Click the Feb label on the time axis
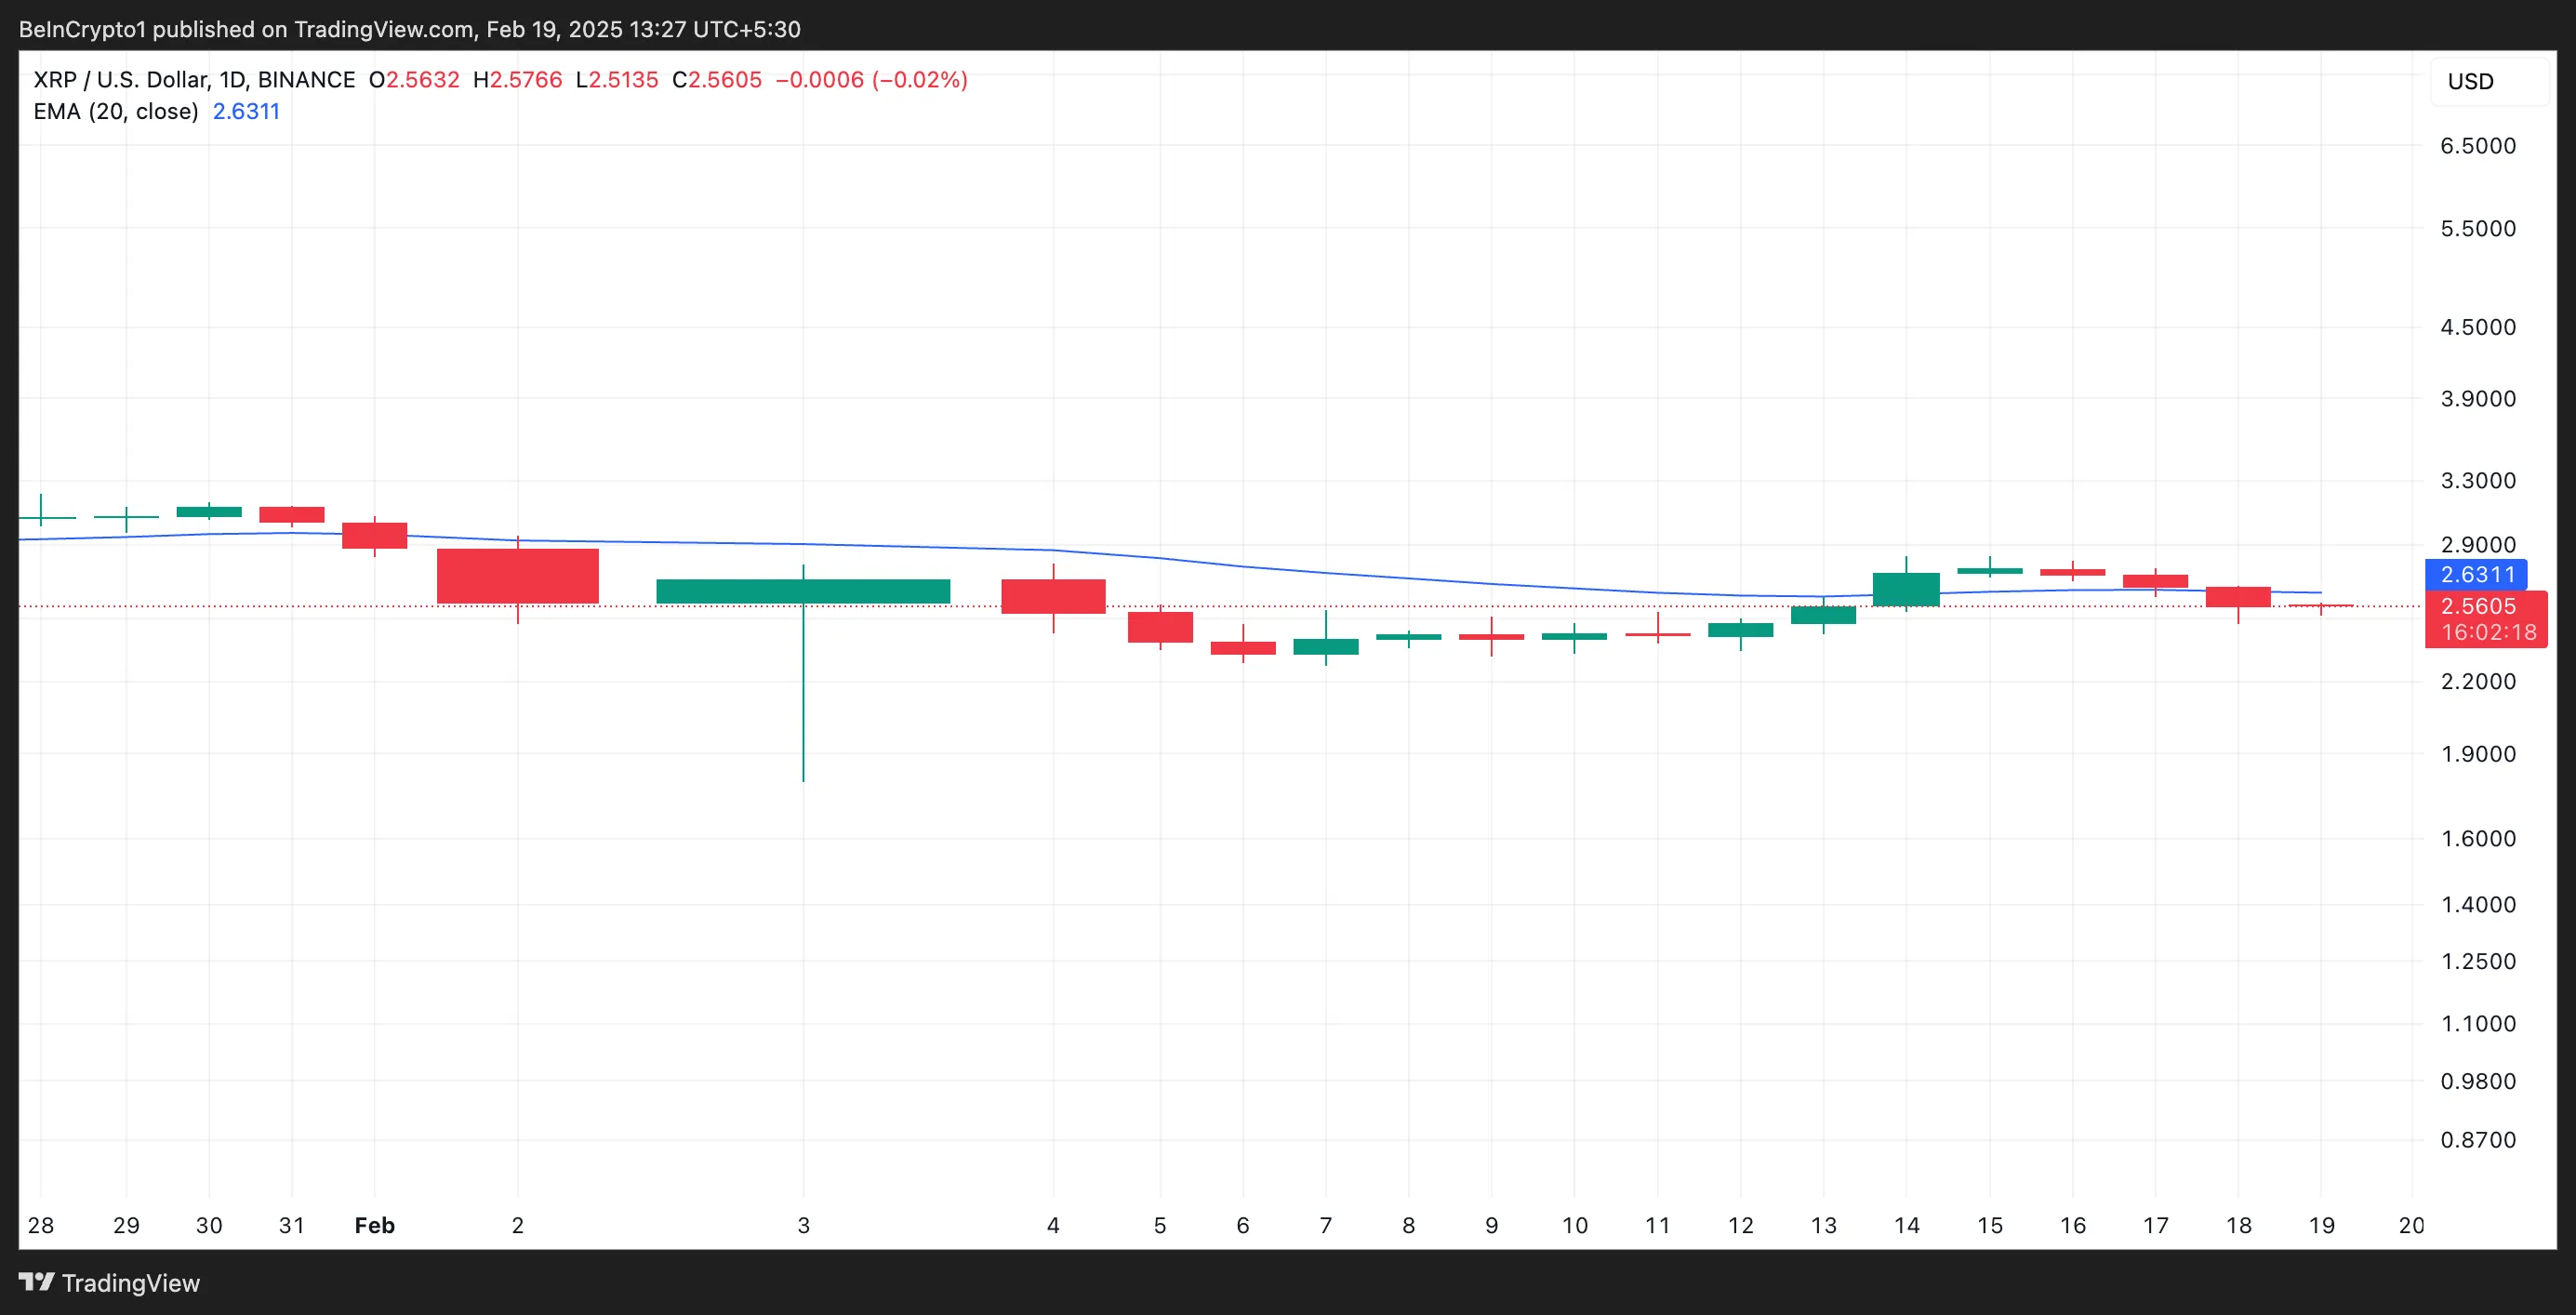The width and height of the screenshot is (2576, 1315). click(374, 1226)
